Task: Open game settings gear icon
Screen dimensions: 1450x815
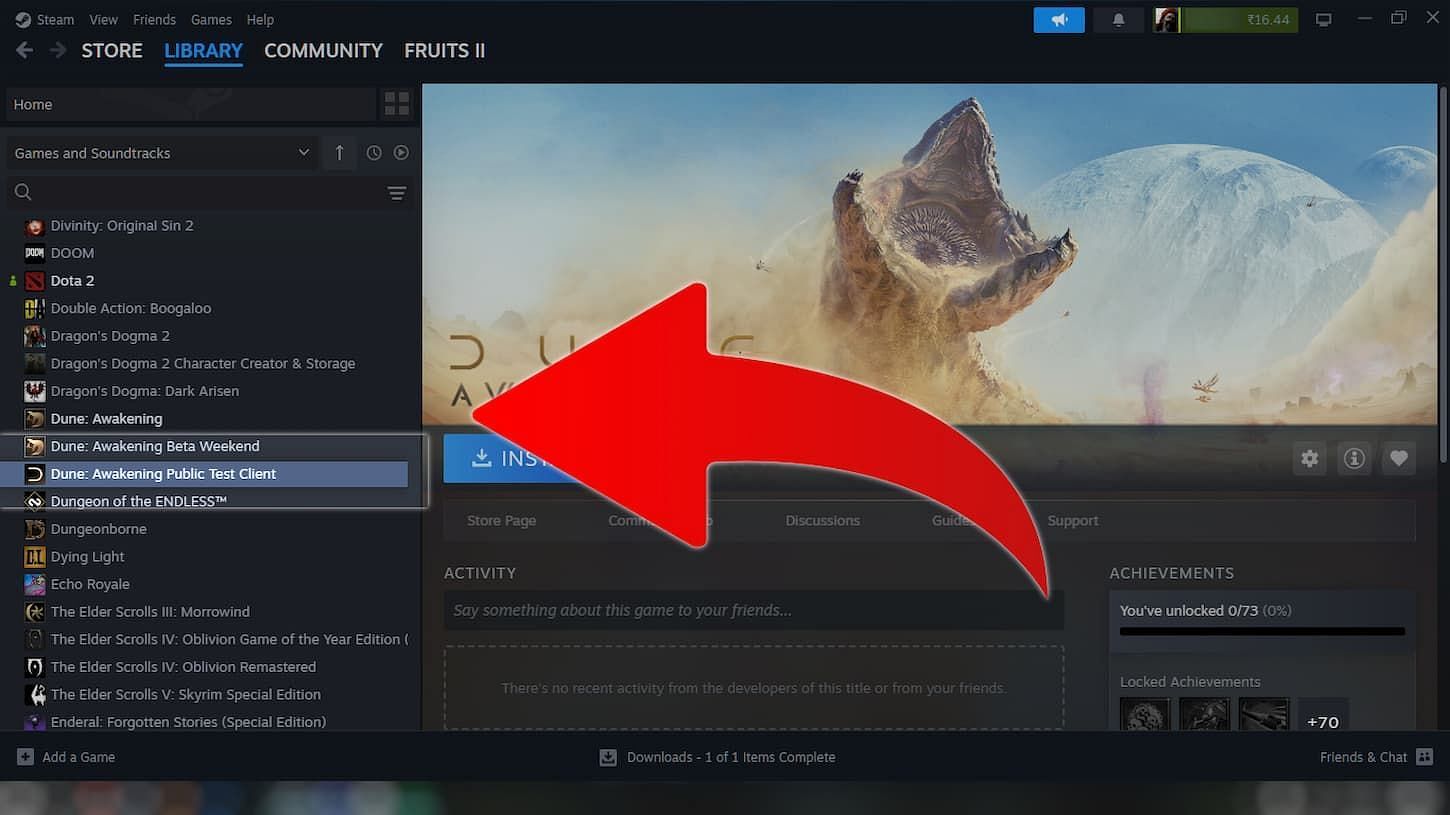Action: click(1310, 459)
